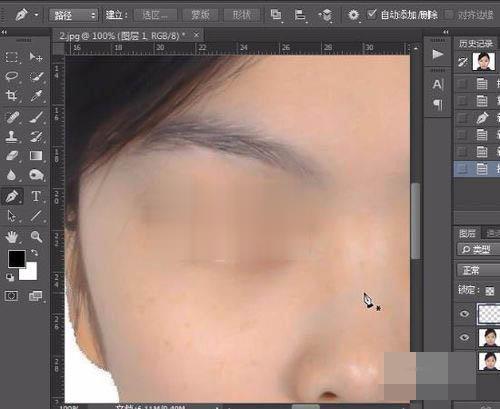This screenshot has width=500, height=409.
Task: Toggle visibility of the second portrait layer
Action: point(464,337)
